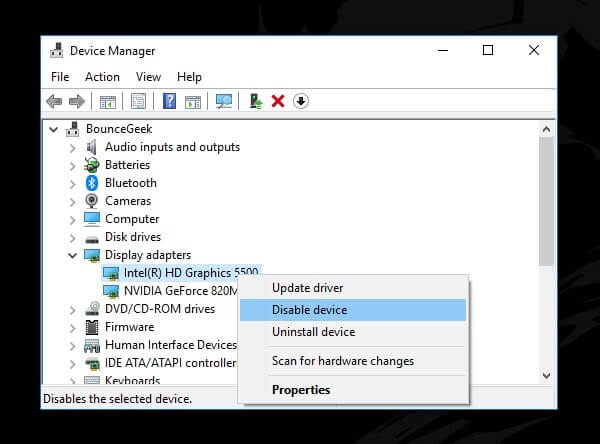This screenshot has width=600, height=444.
Task: Click the down-arrow Disable device toolbar icon
Action: [301, 101]
